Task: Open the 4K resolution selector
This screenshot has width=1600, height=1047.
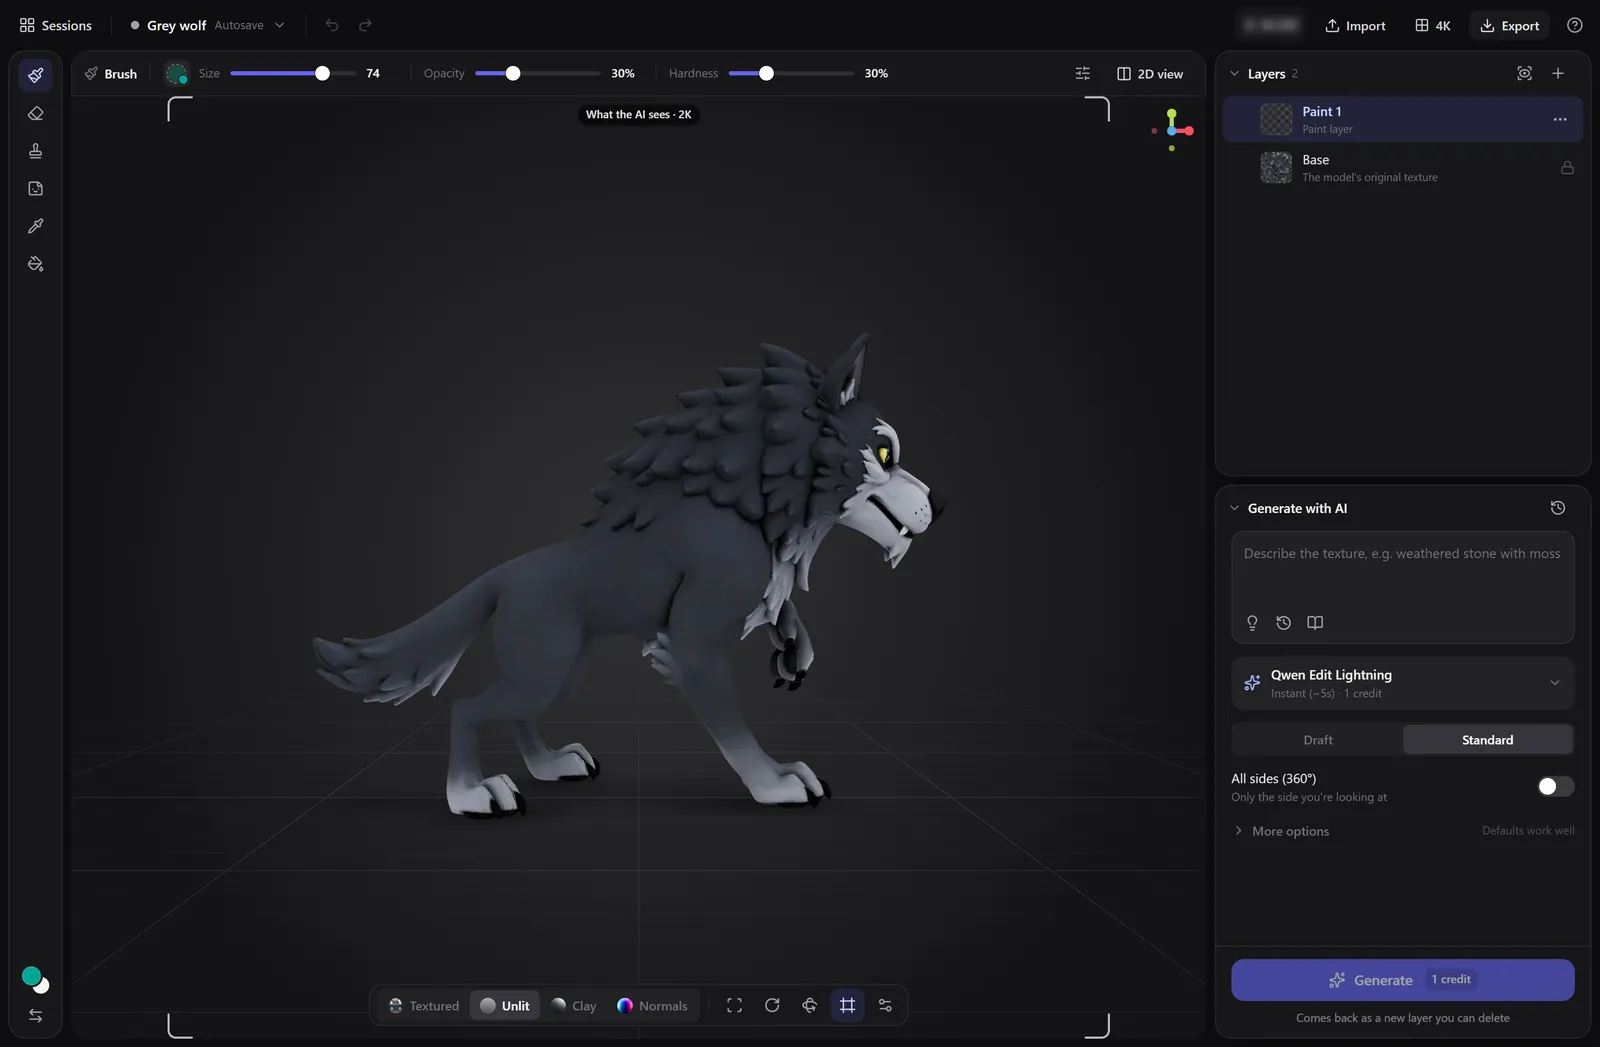Action: 1432,25
